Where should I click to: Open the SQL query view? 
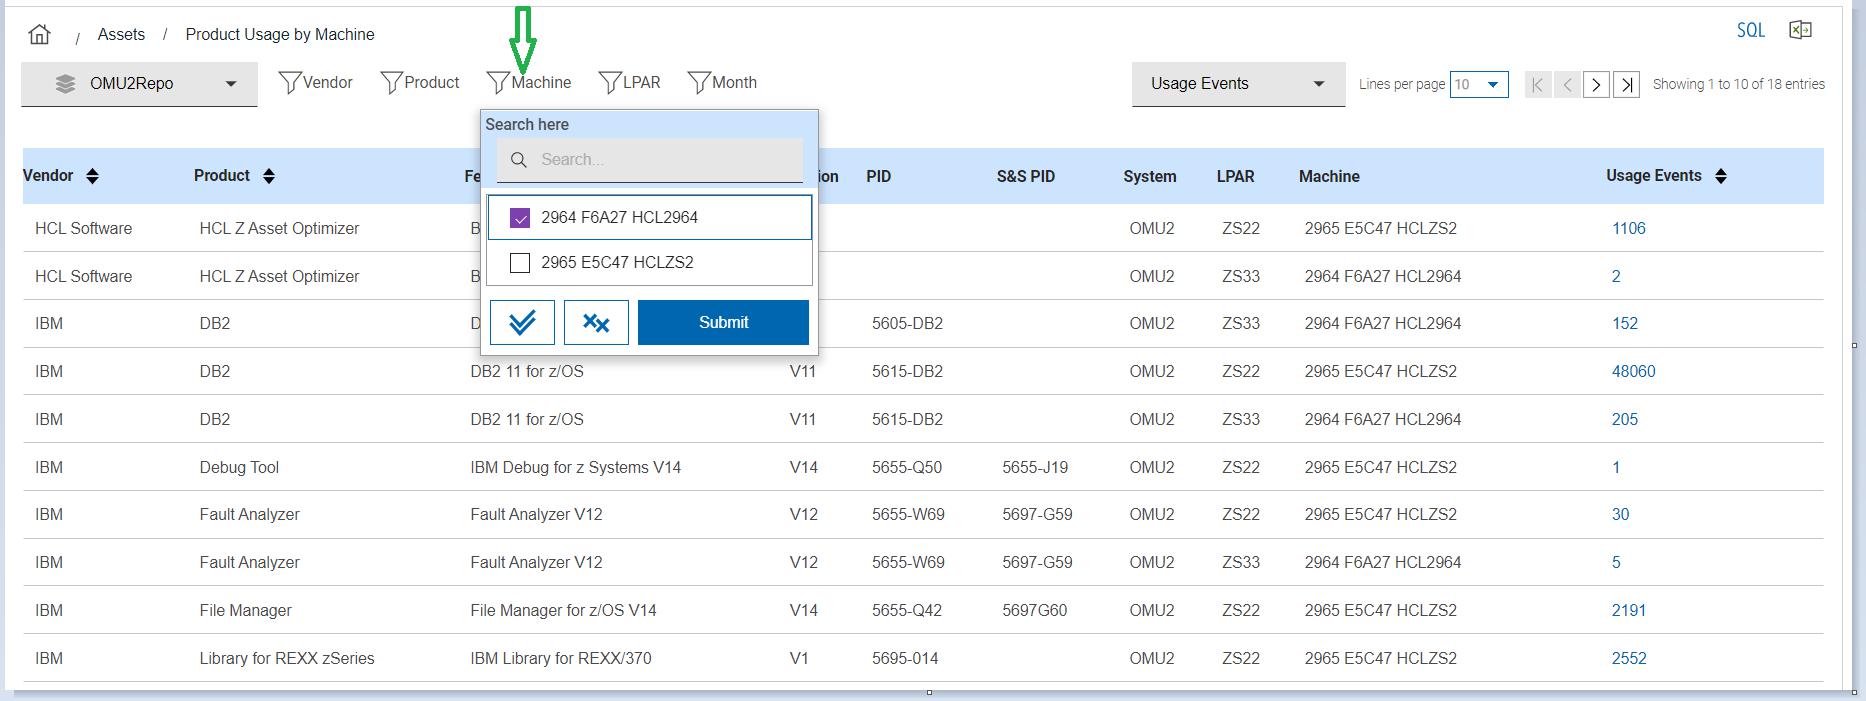pyautogui.click(x=1750, y=30)
